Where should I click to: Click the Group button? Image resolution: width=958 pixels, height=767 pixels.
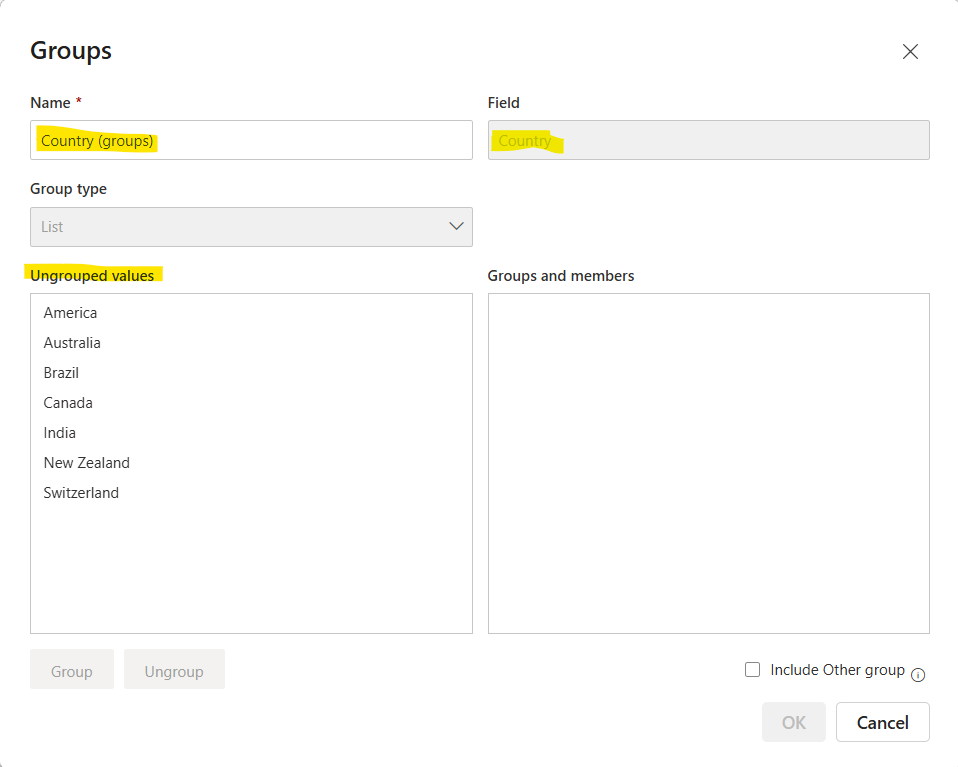click(71, 669)
